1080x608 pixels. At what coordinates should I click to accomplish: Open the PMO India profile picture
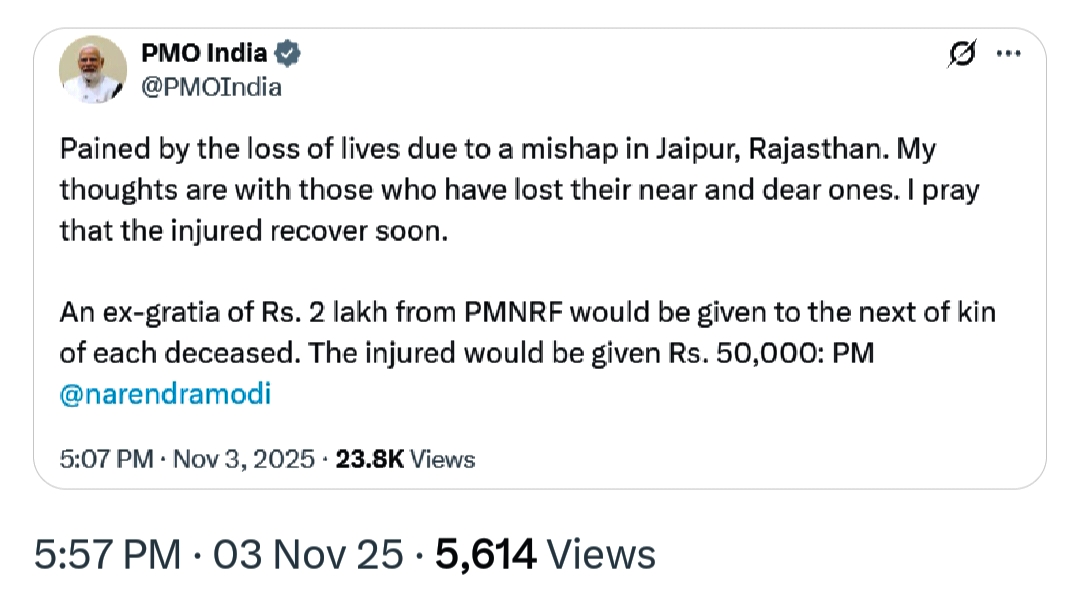(93, 69)
